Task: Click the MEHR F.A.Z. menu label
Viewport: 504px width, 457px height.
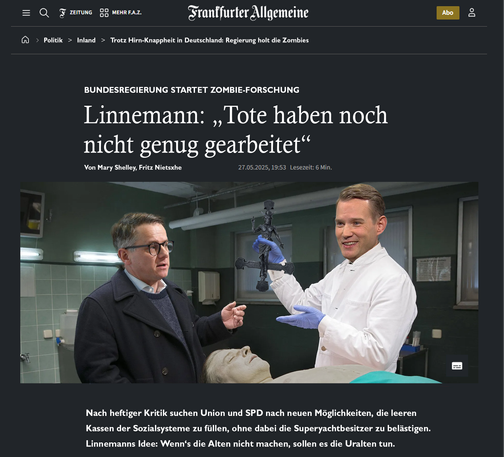Action: click(x=127, y=13)
